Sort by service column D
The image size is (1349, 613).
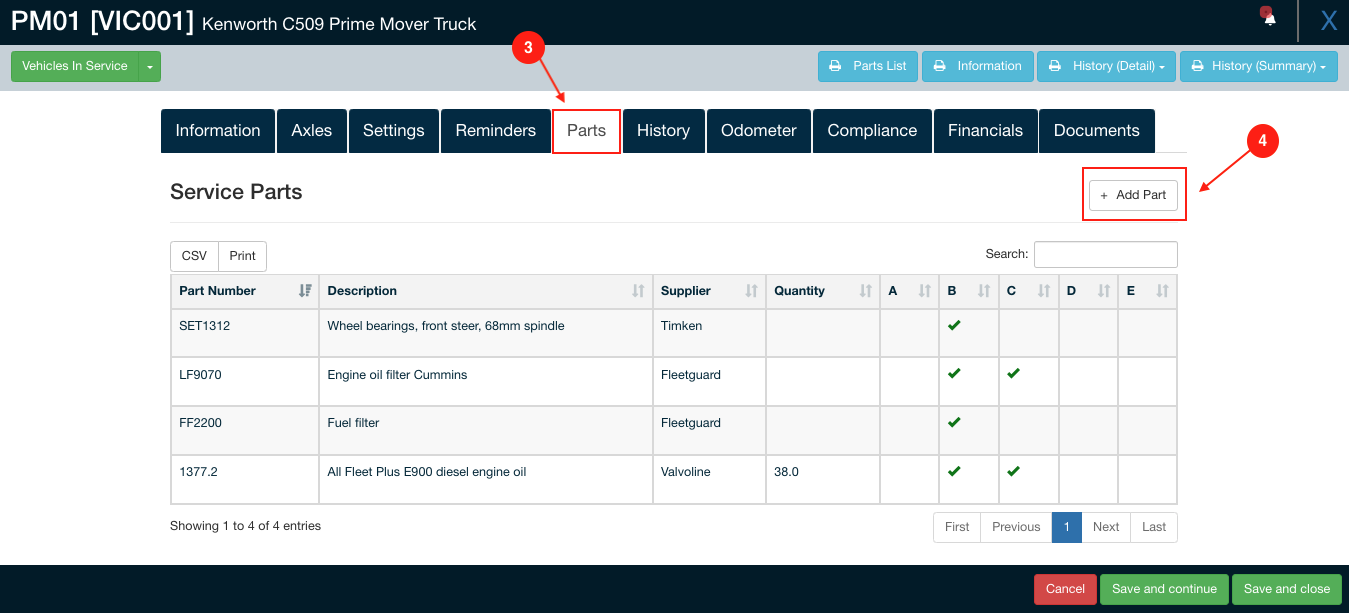(1088, 291)
